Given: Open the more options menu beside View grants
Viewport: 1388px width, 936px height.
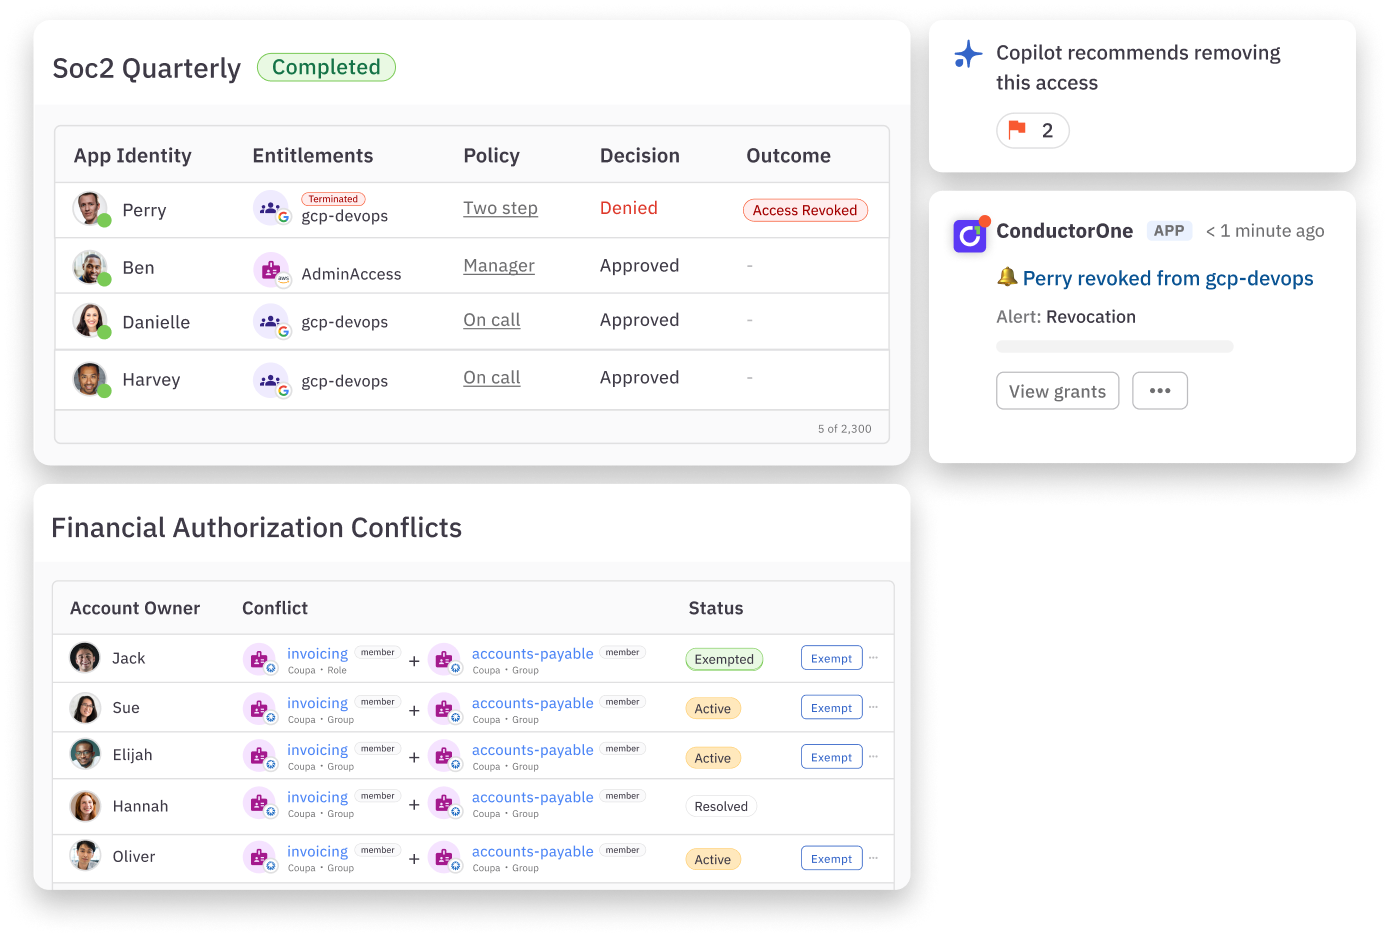Looking at the screenshot, I should tap(1159, 391).
